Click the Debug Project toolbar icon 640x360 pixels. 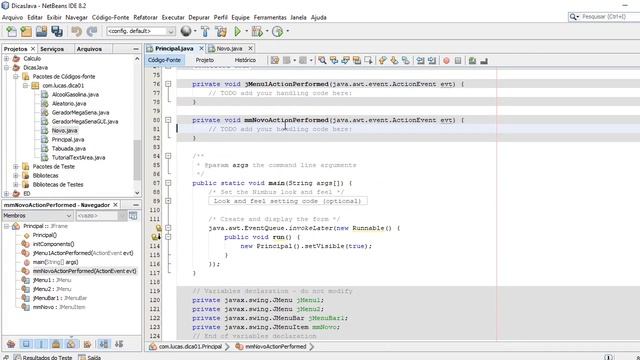pos(257,31)
